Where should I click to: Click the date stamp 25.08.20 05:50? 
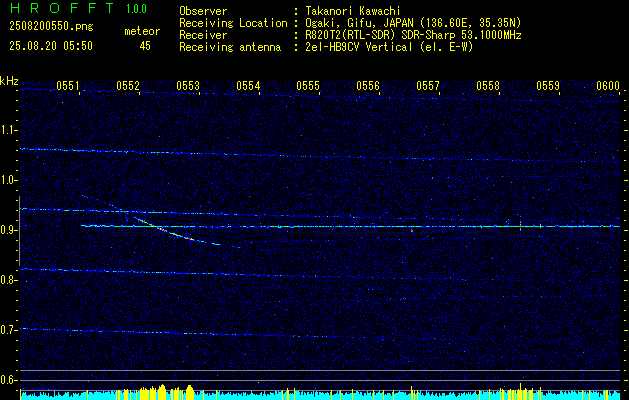(51, 46)
